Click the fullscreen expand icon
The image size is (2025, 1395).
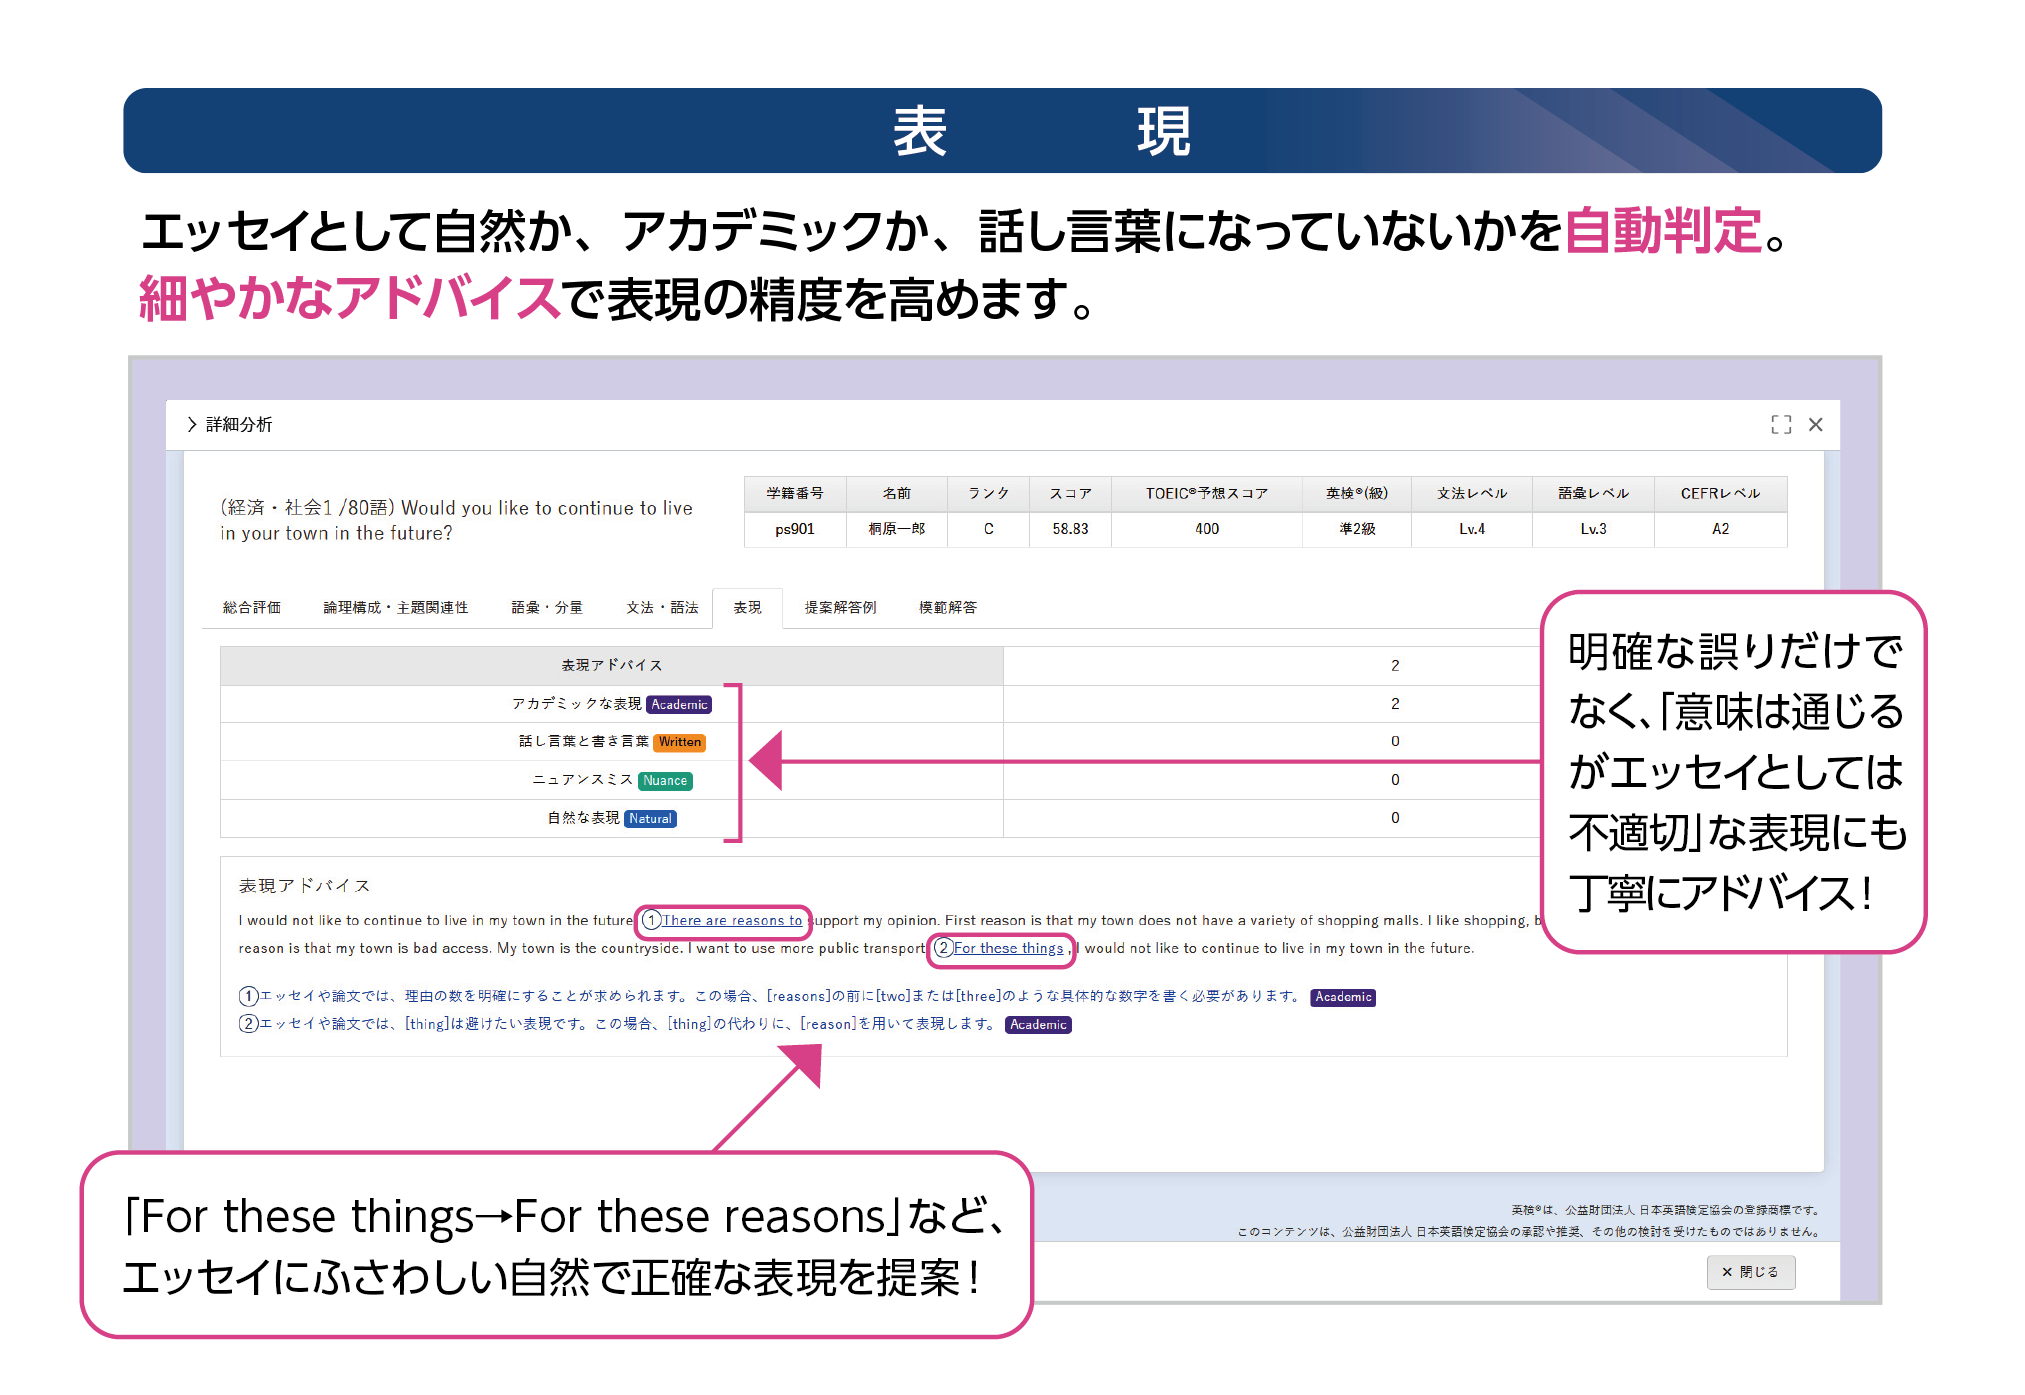1780,425
